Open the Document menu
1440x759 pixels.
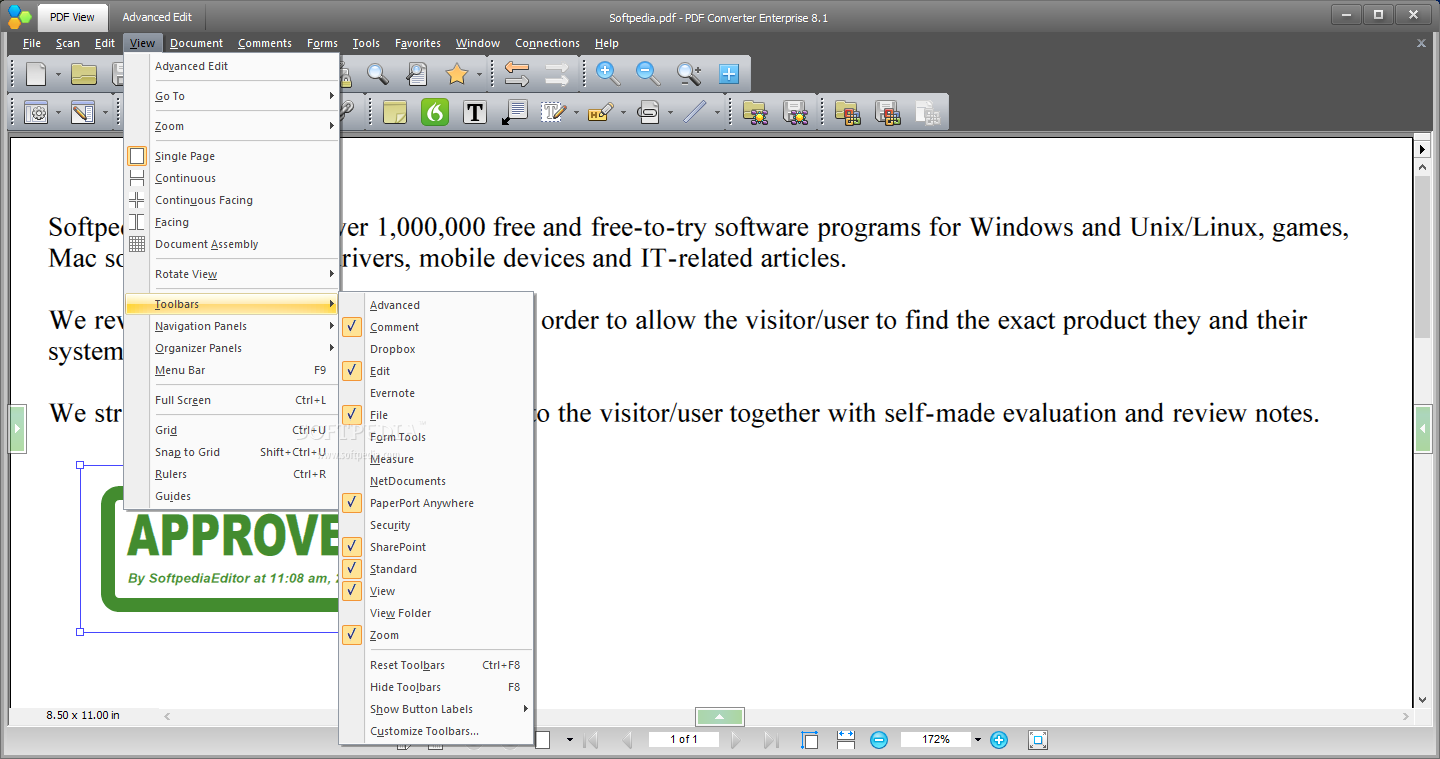click(196, 43)
